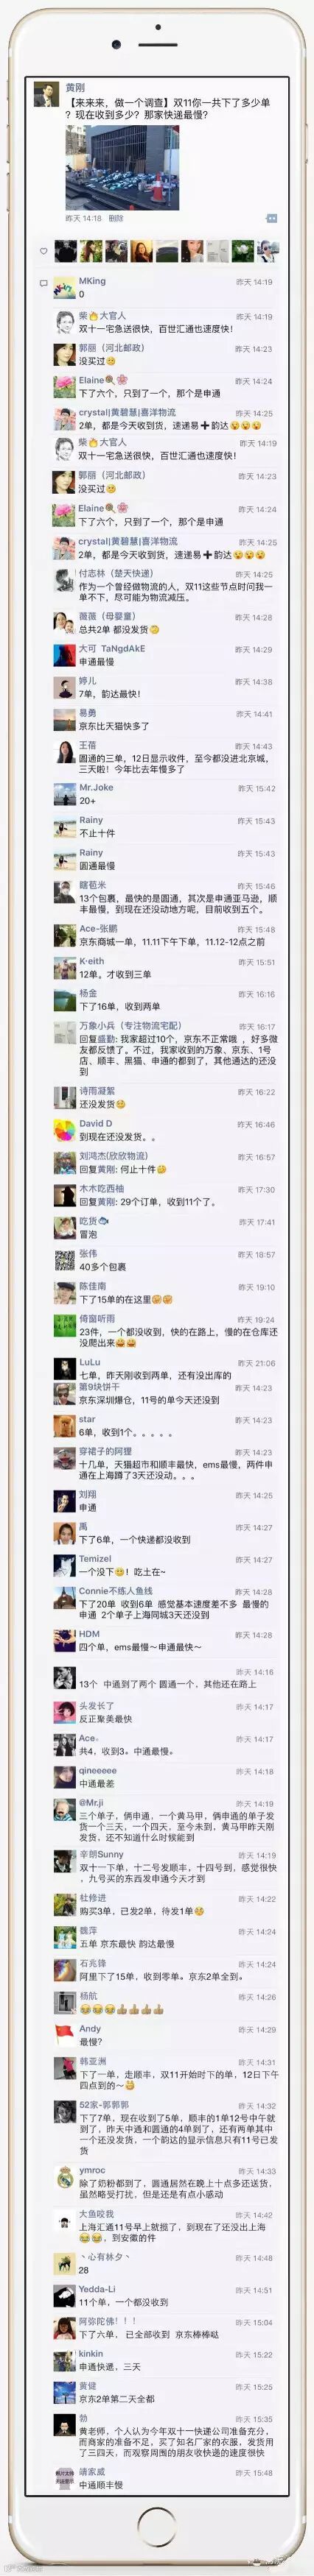Open poster 黄刚's profile avatar
Screen dimensions: 314x2576
click(45, 94)
